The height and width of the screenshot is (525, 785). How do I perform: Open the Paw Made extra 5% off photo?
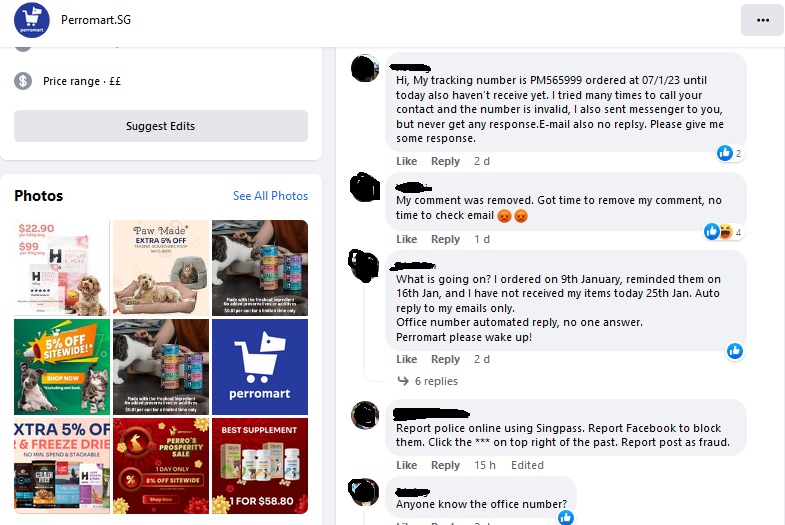[x=161, y=268]
